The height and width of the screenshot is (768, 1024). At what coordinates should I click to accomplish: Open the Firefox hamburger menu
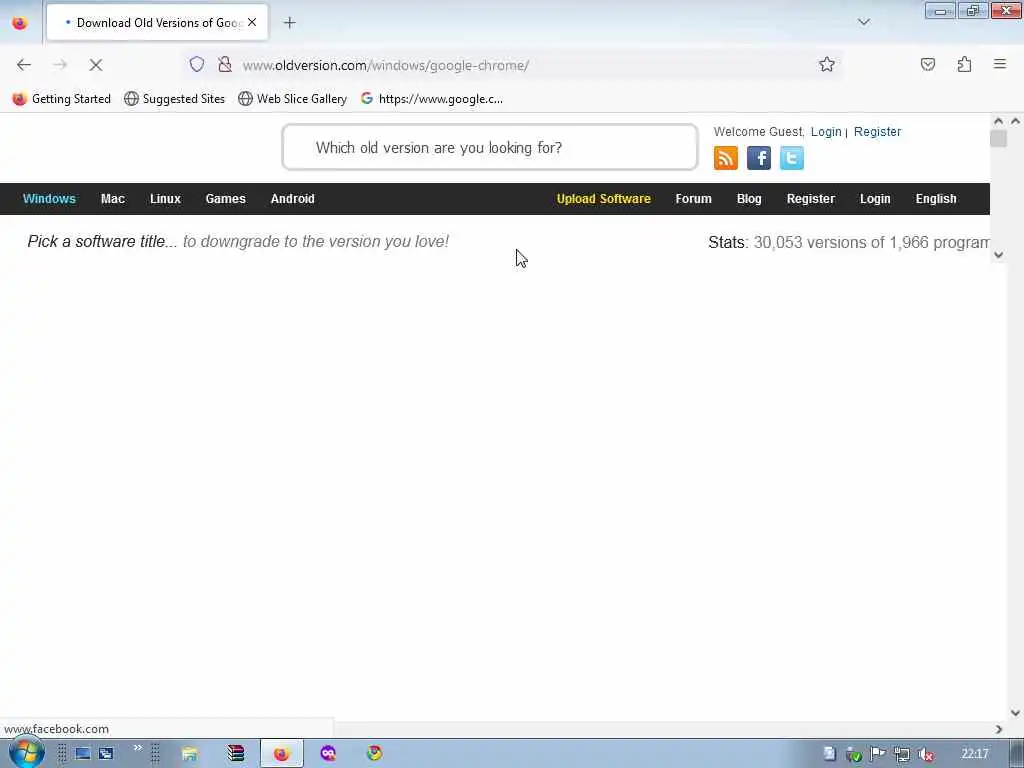click(999, 64)
